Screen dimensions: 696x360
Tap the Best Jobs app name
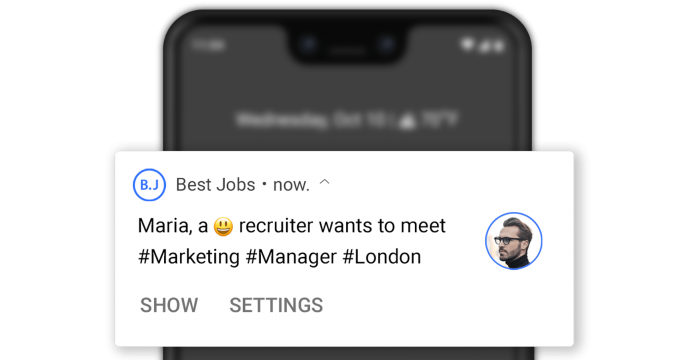point(215,185)
